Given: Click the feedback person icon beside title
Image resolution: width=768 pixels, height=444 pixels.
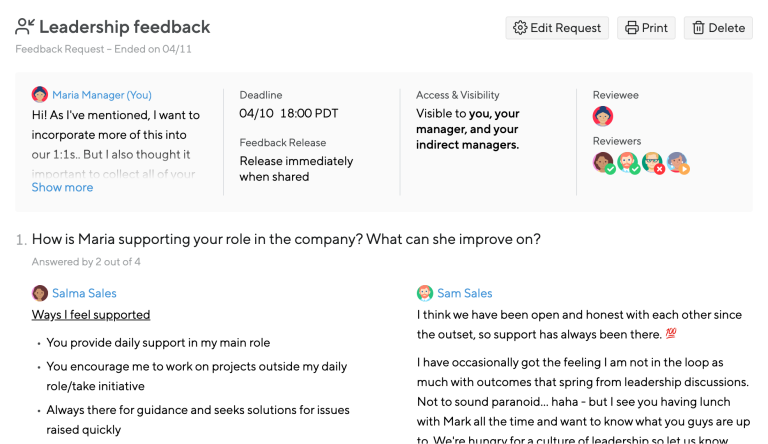Looking at the screenshot, I should point(25,27).
